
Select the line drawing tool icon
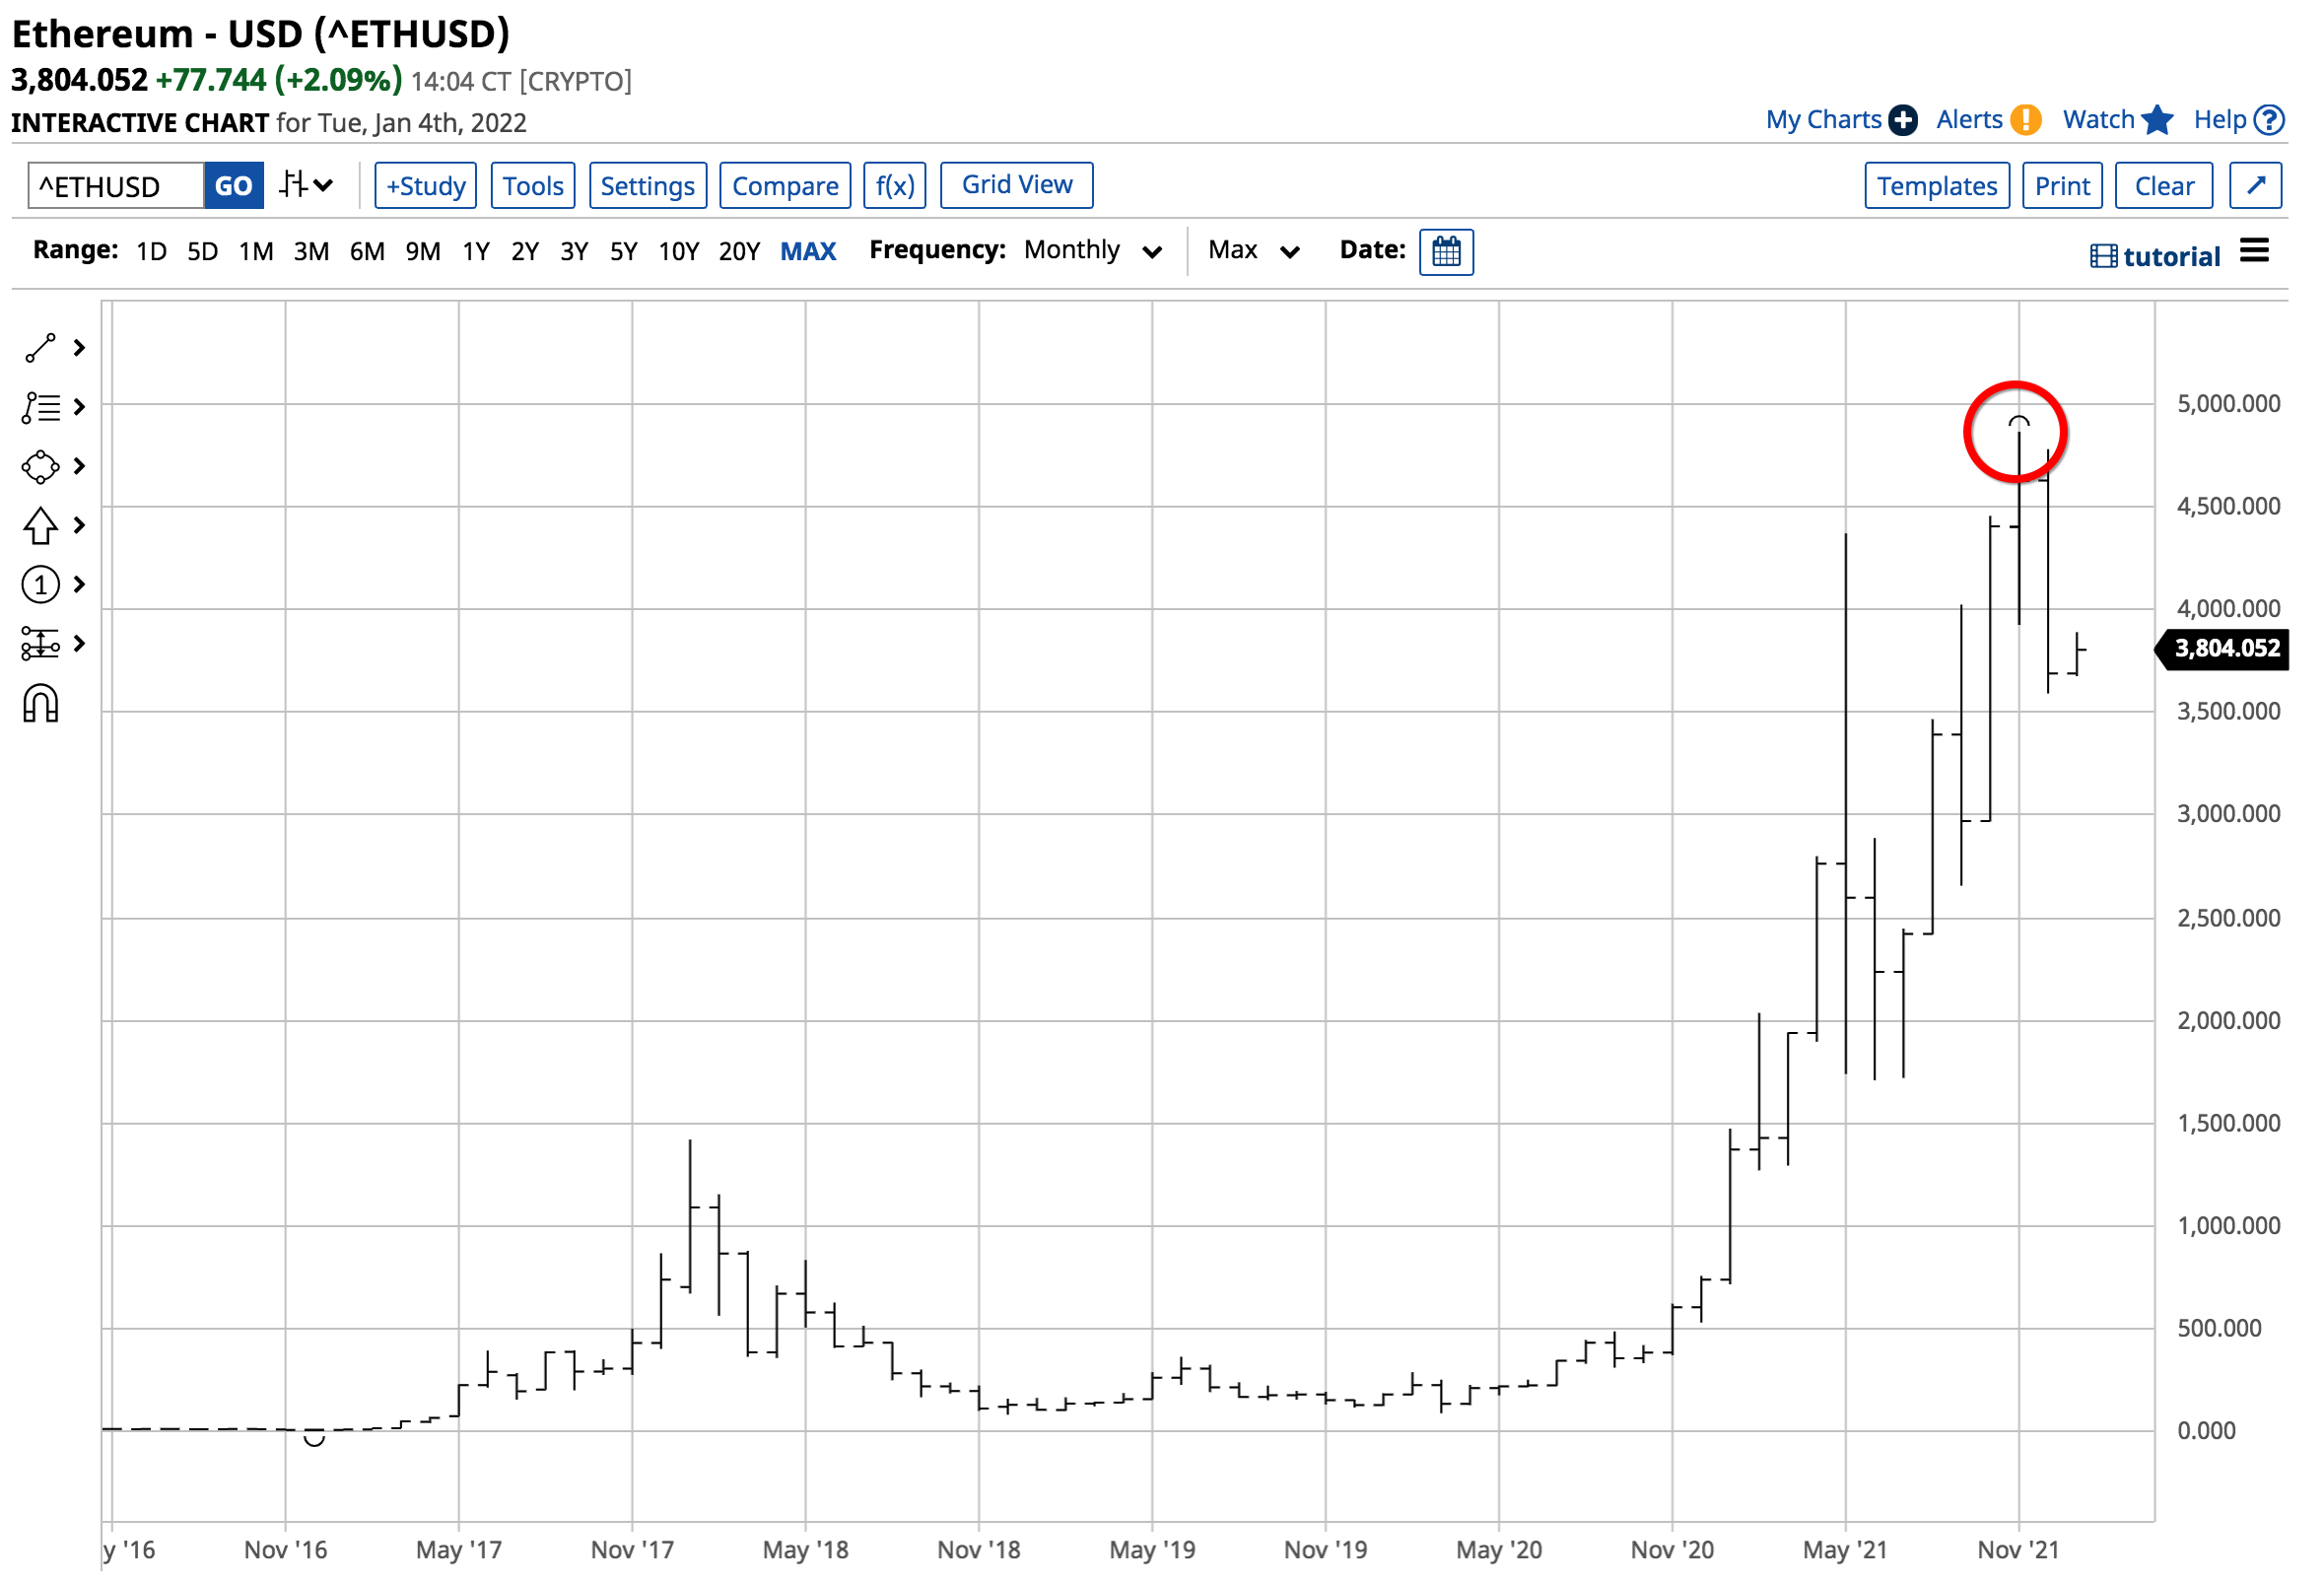pyautogui.click(x=40, y=349)
